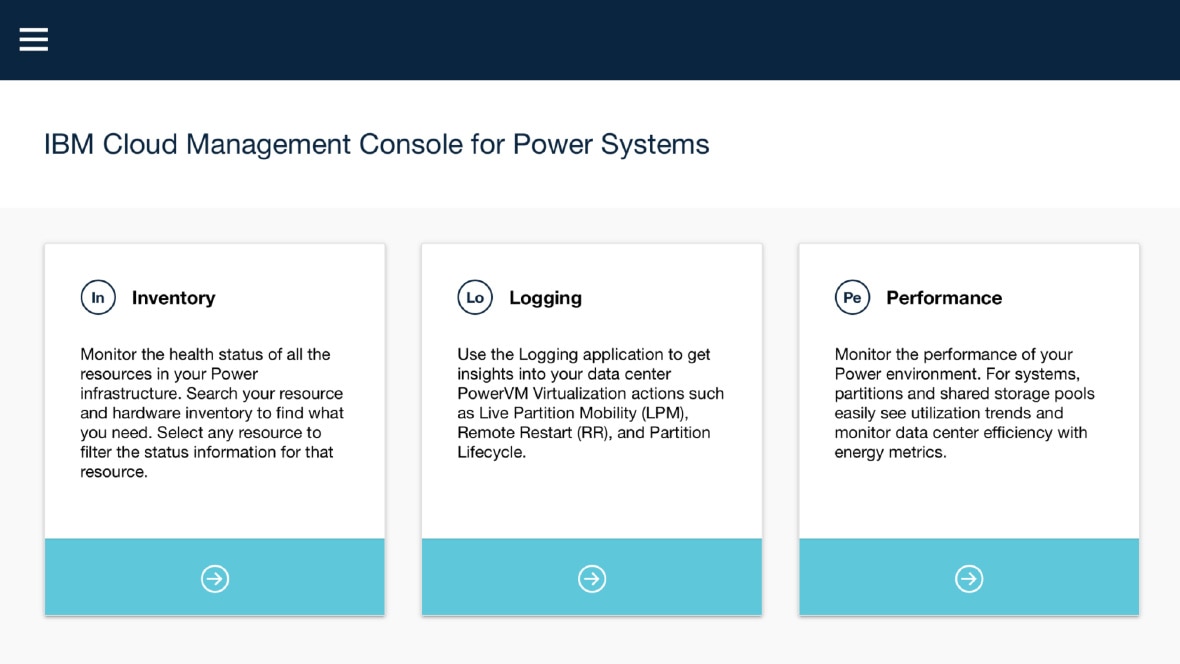Click the IBM Cloud Management Console heading

[x=376, y=145]
